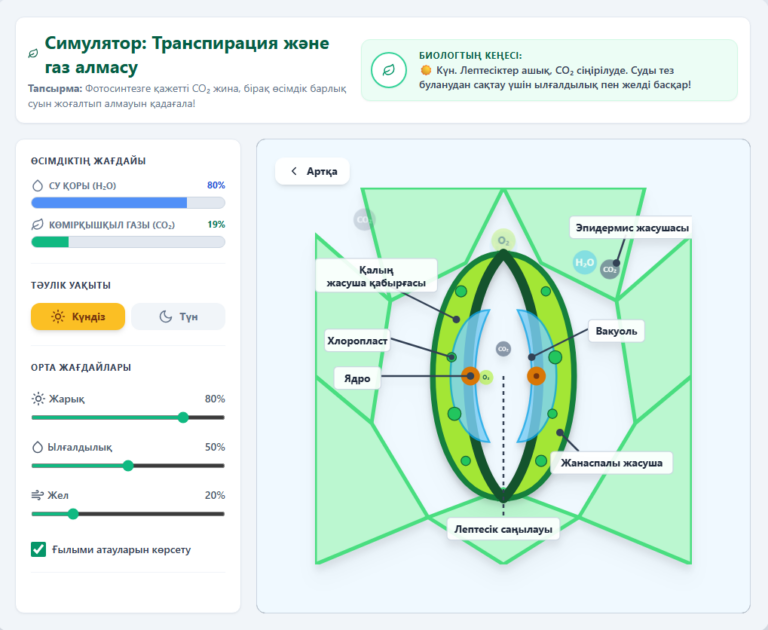Click the left blue vacuole of the guard cell
The width and height of the screenshot is (768, 630).
click(x=468, y=375)
